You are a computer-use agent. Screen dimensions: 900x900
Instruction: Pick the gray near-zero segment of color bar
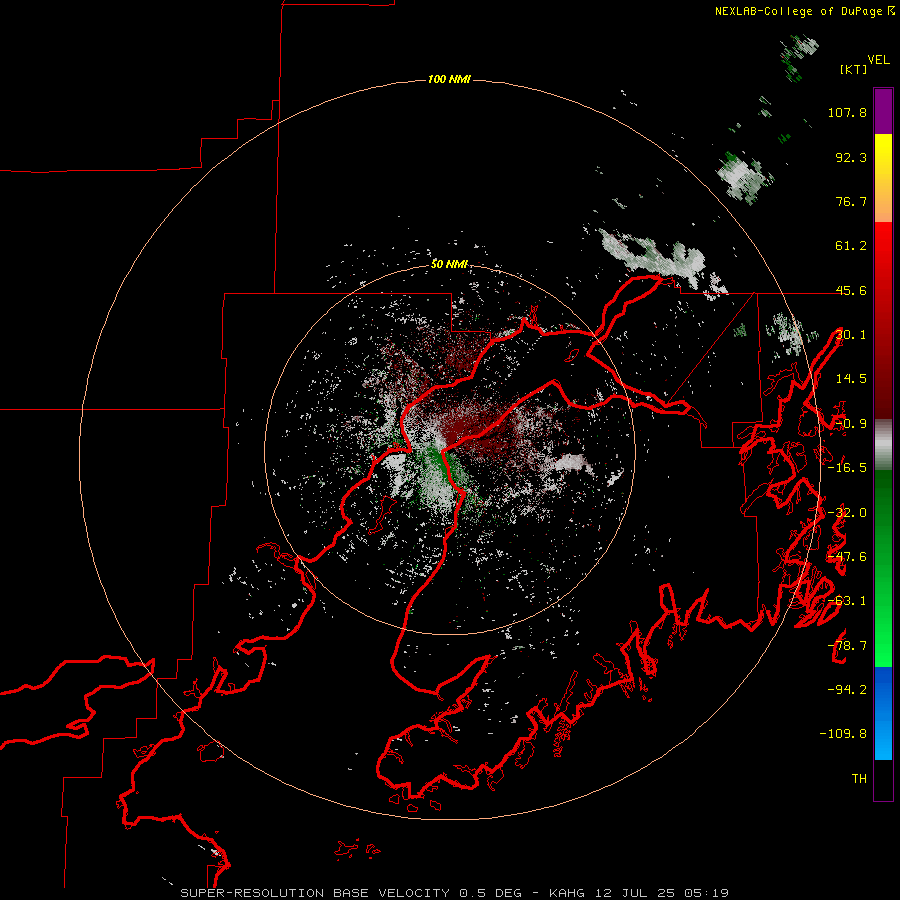883,444
